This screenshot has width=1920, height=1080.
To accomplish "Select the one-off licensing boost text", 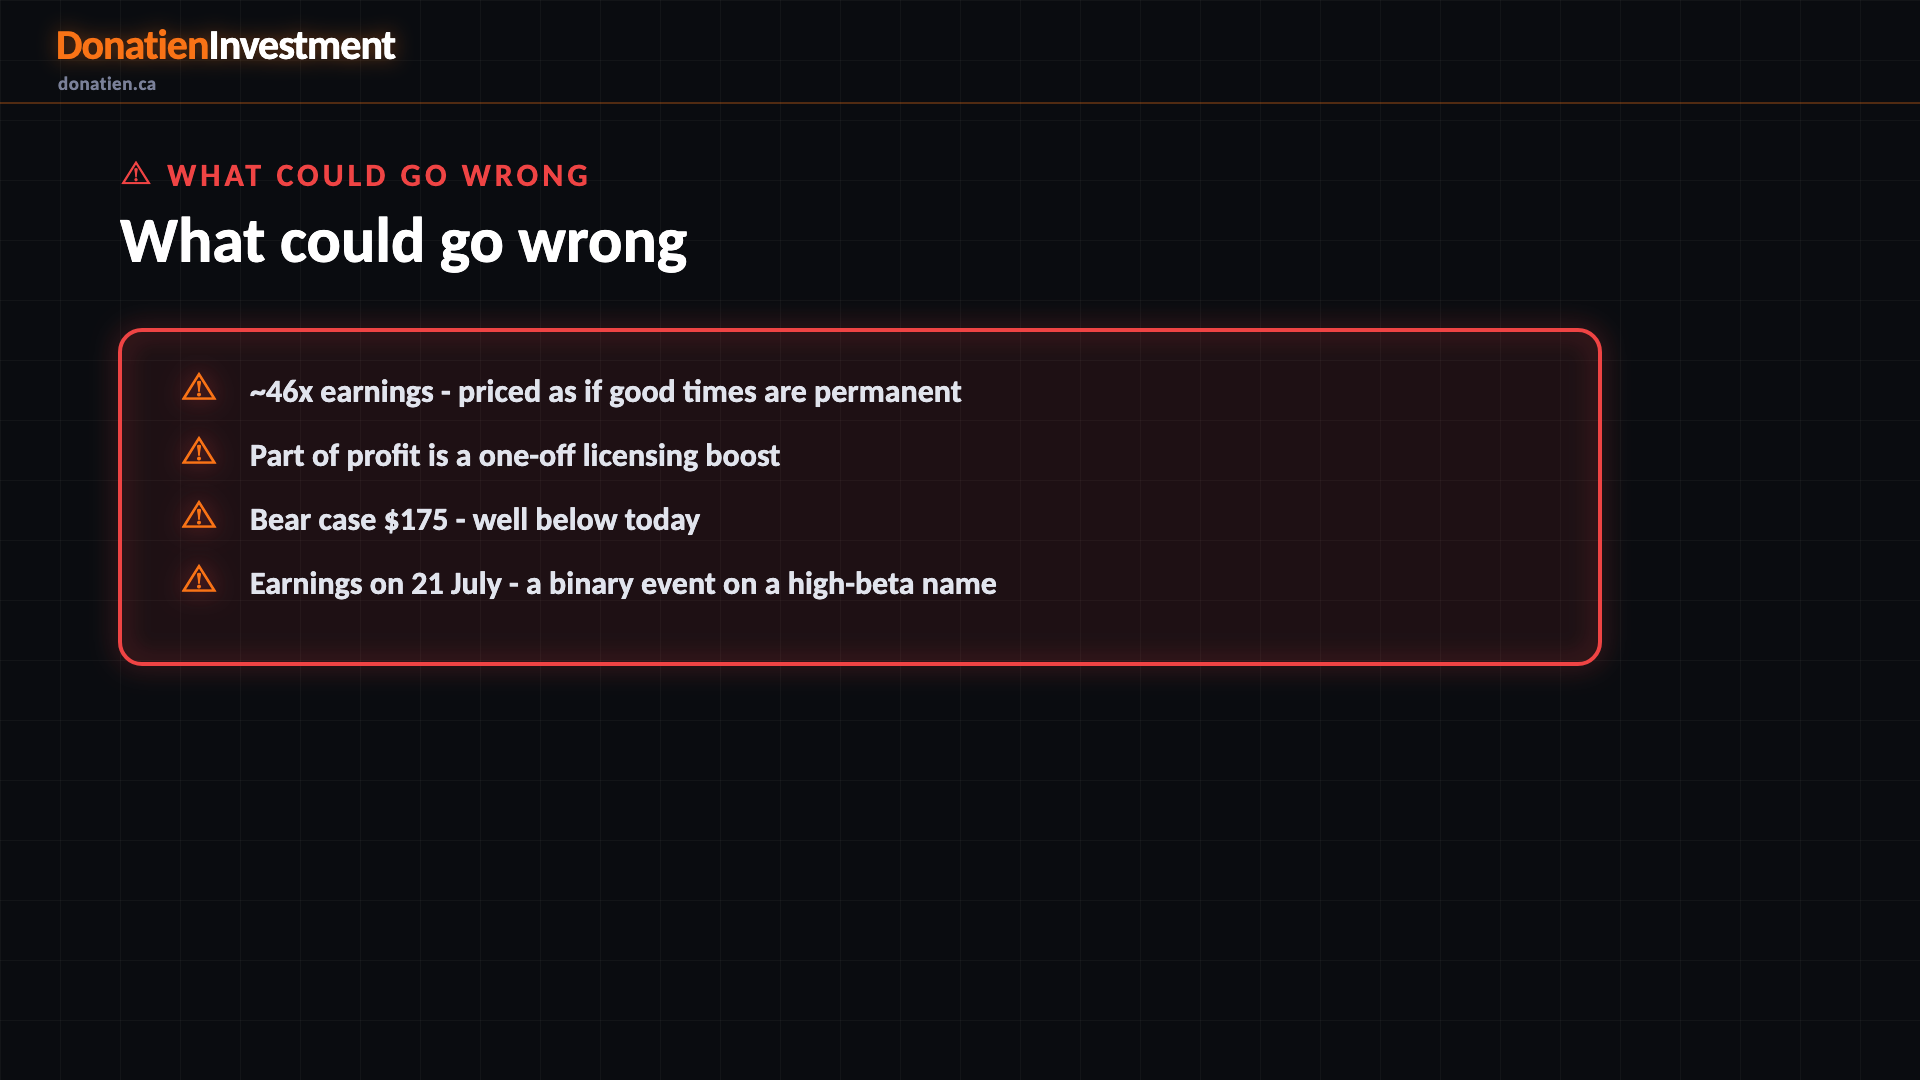I will pyautogui.click(x=629, y=455).
